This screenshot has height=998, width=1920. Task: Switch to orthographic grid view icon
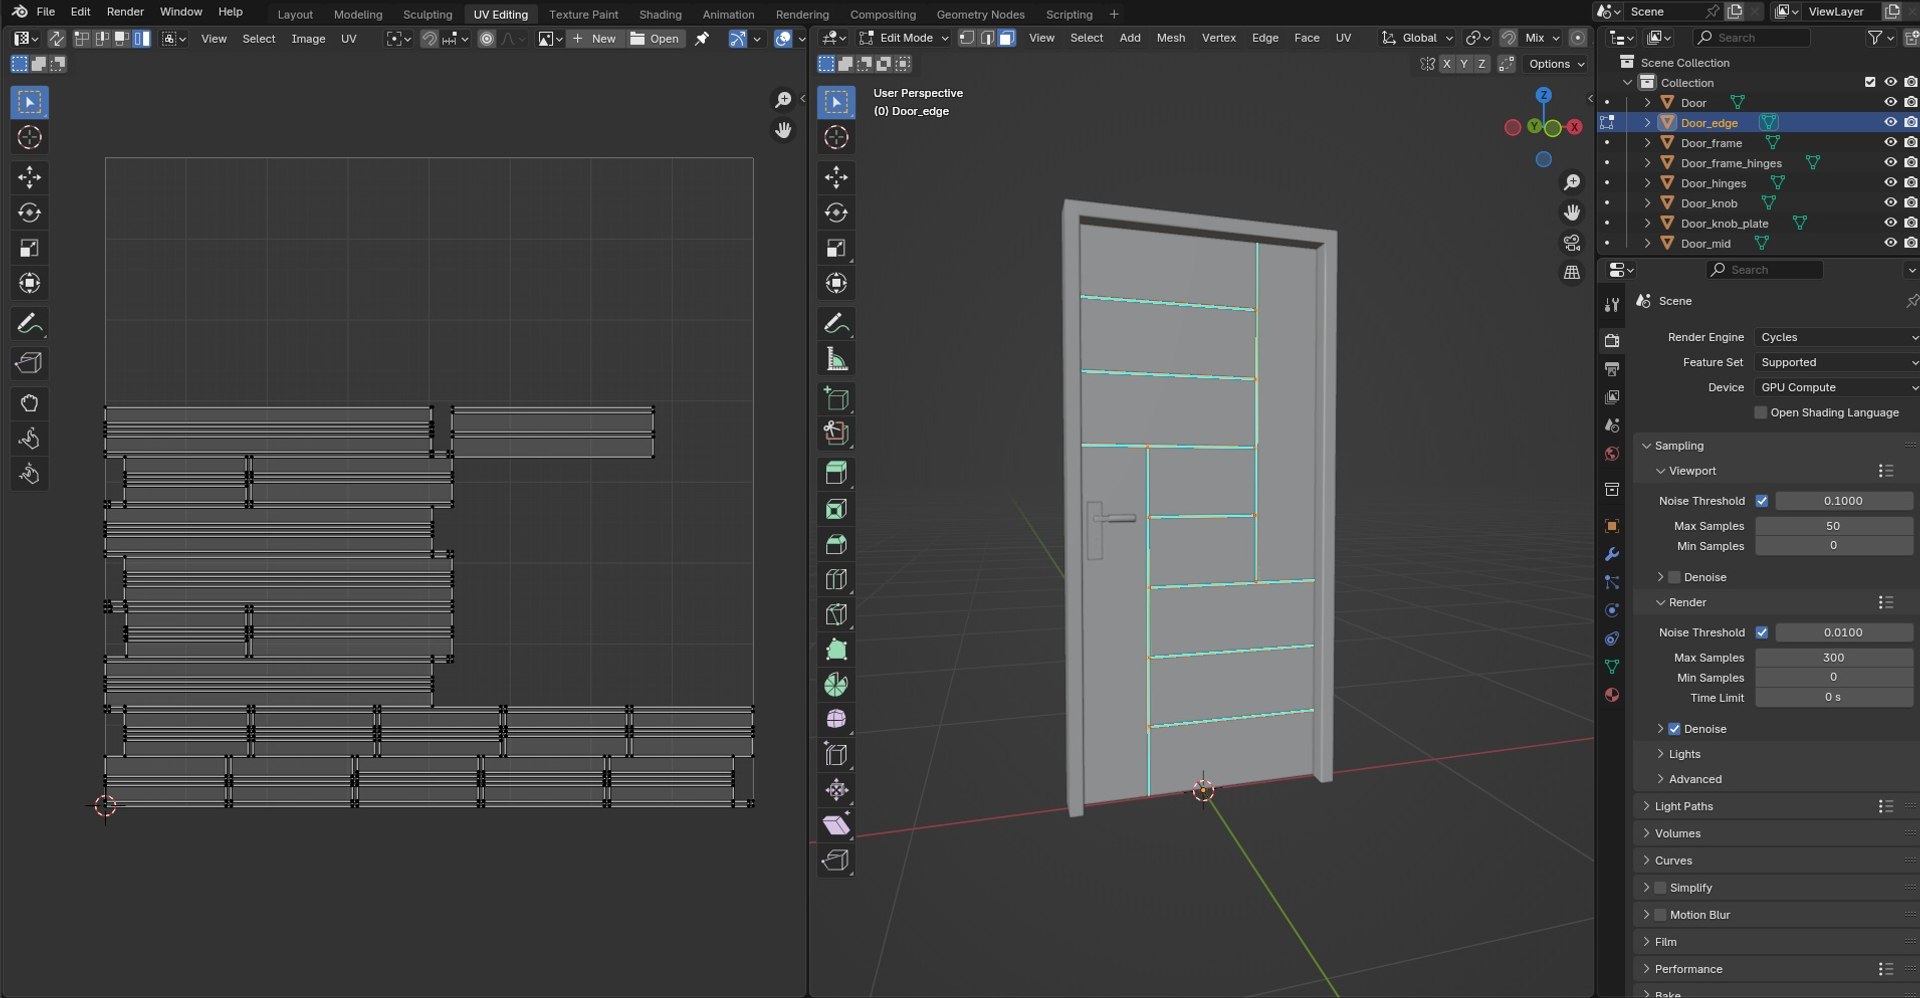click(1572, 273)
